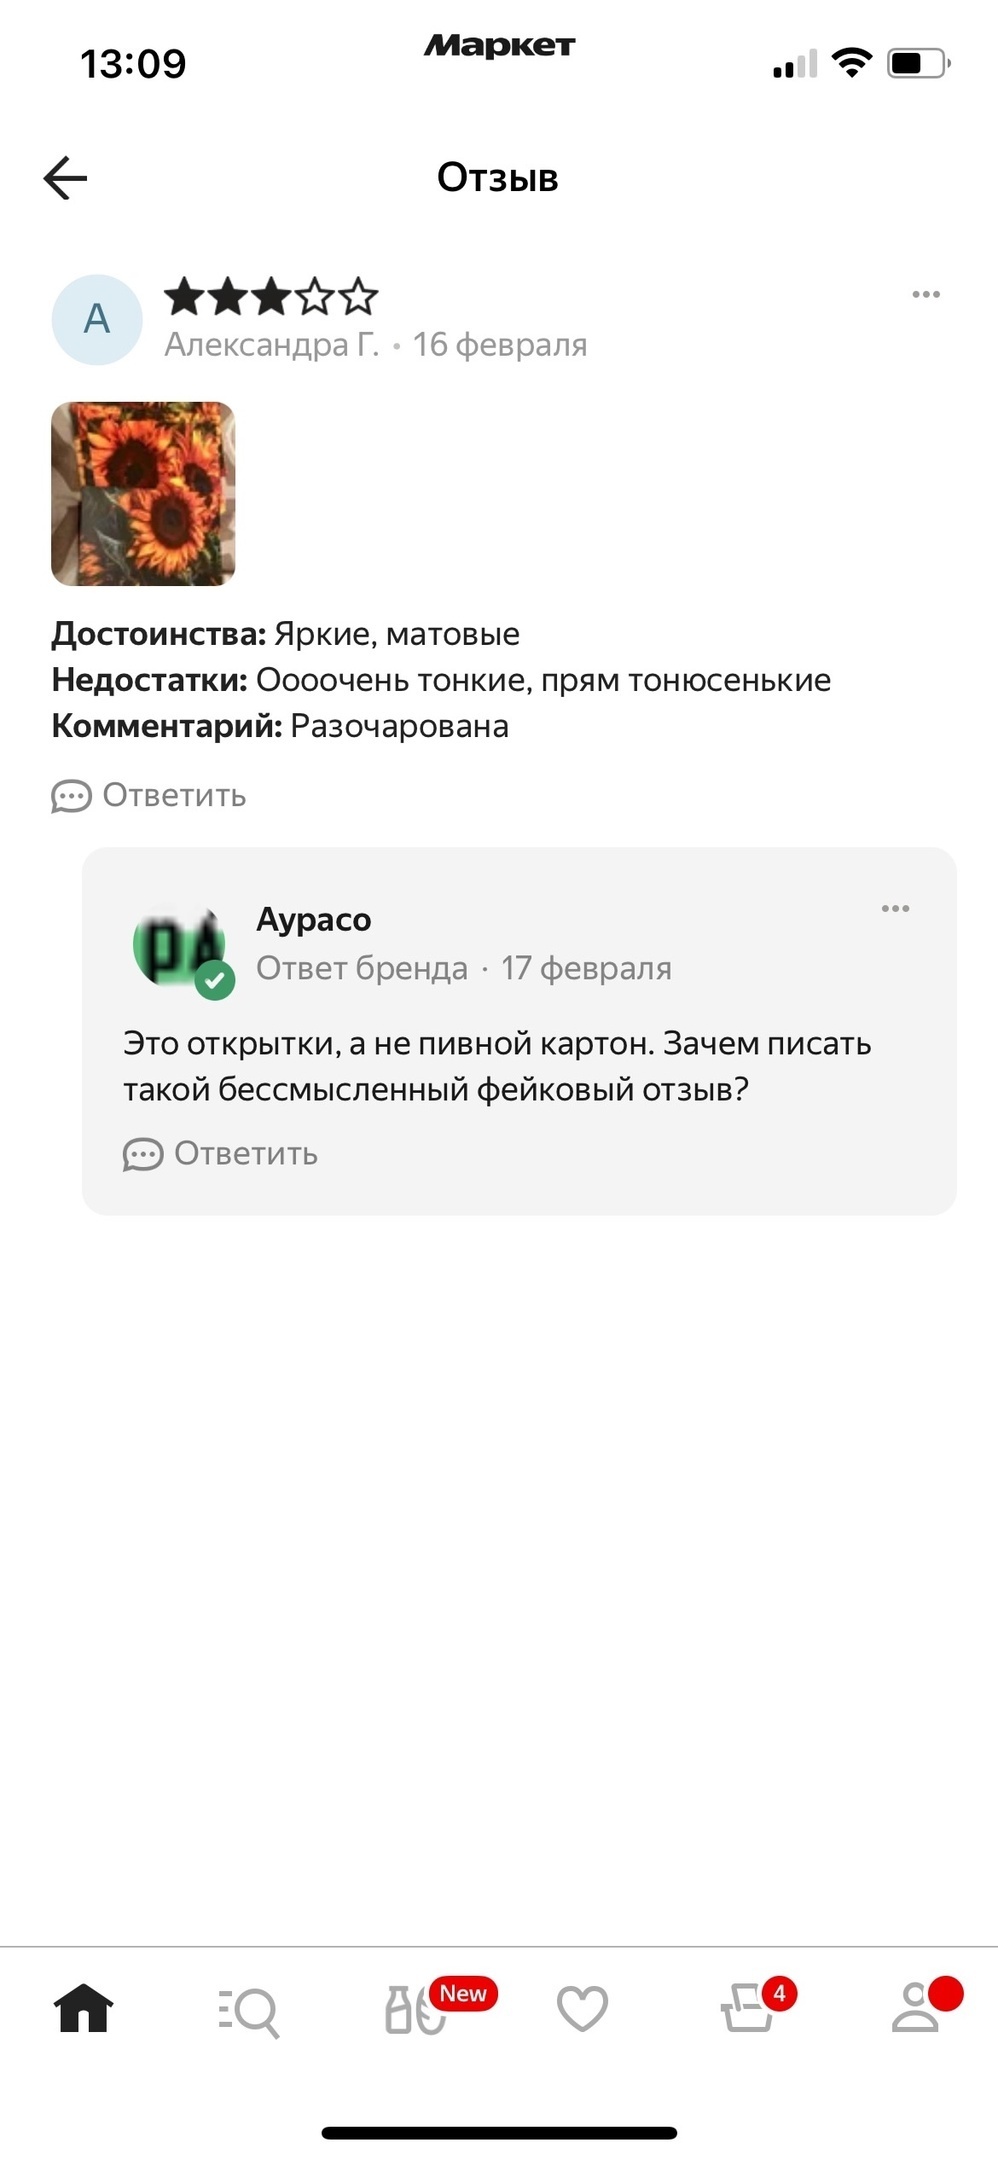Open the cart with 4 items
This screenshot has width=998, height=2160.
[748, 2008]
